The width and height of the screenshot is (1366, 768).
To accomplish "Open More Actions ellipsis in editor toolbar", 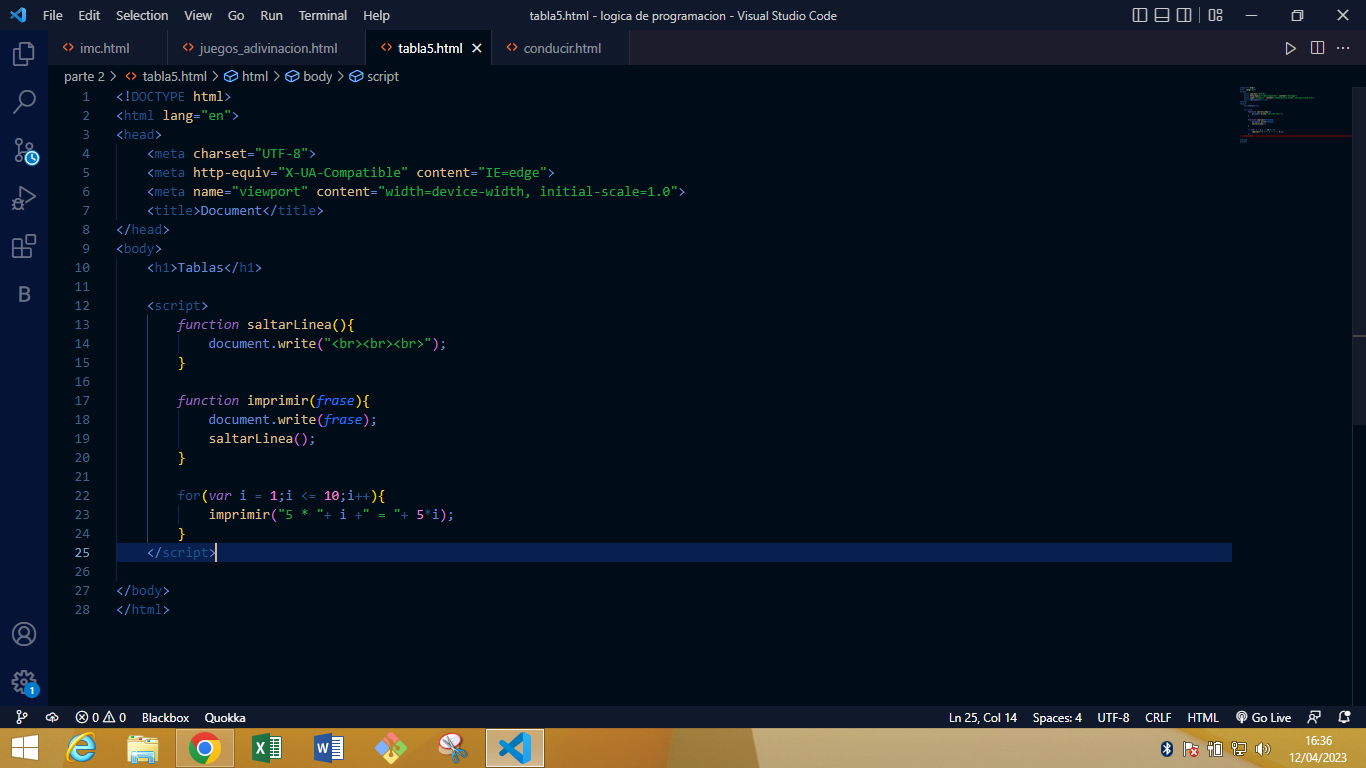I will tap(1344, 48).
